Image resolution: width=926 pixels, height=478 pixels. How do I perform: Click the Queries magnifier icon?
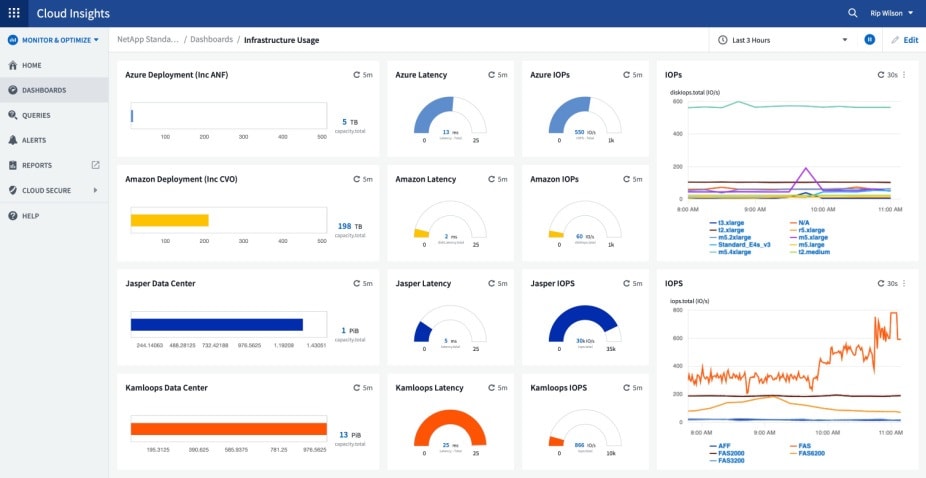[12, 115]
